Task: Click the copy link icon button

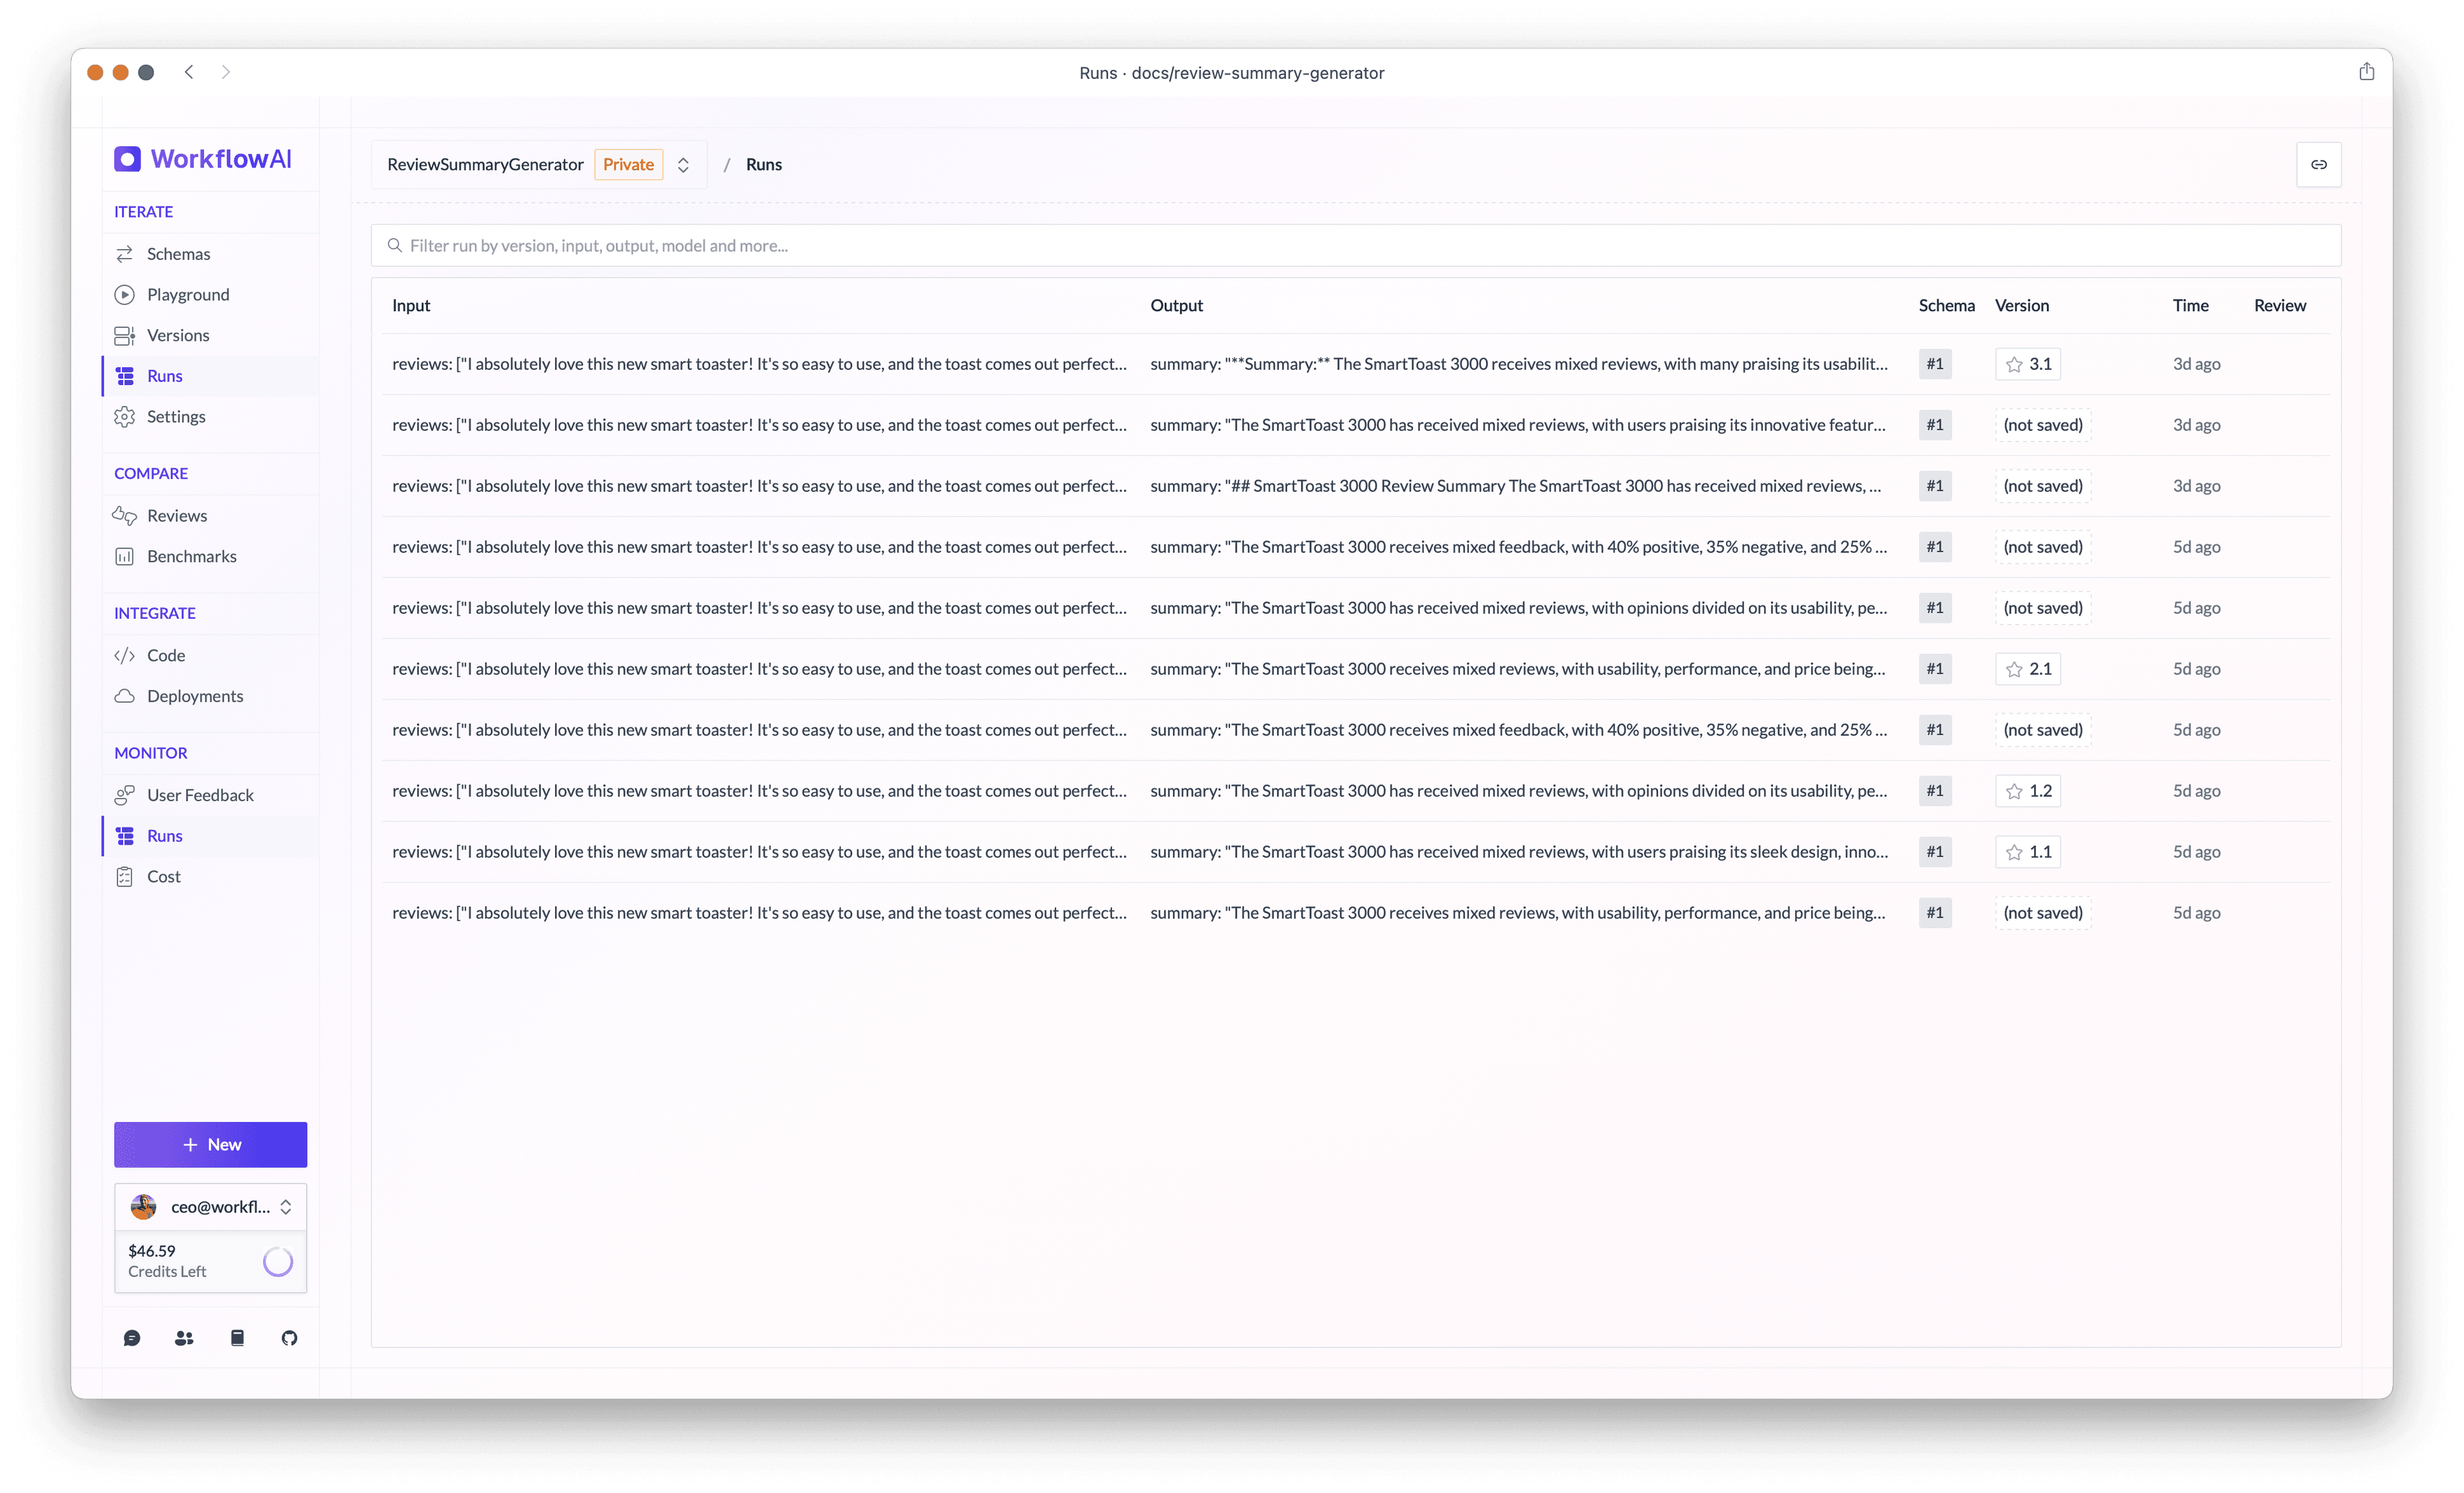Action: (2318, 165)
